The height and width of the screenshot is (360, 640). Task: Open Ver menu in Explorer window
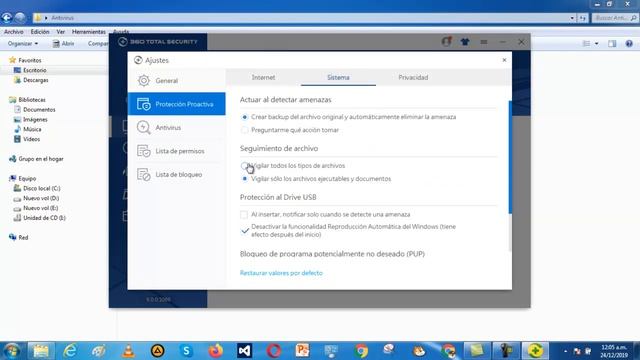(60, 32)
